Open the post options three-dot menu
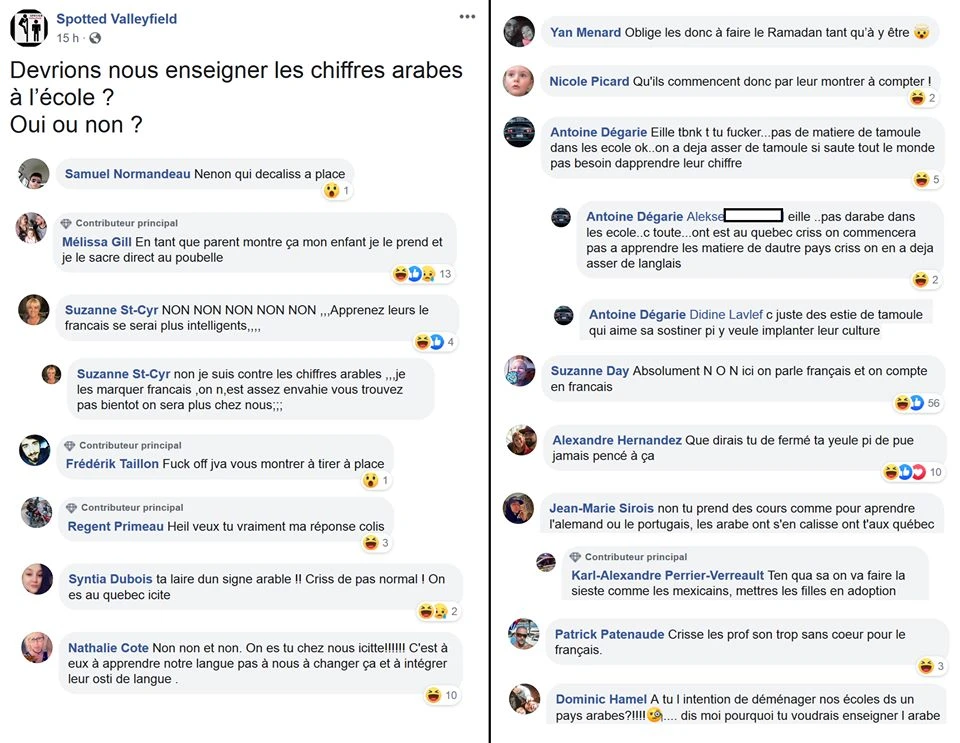Viewport: 960px width, 743px height. [467, 17]
